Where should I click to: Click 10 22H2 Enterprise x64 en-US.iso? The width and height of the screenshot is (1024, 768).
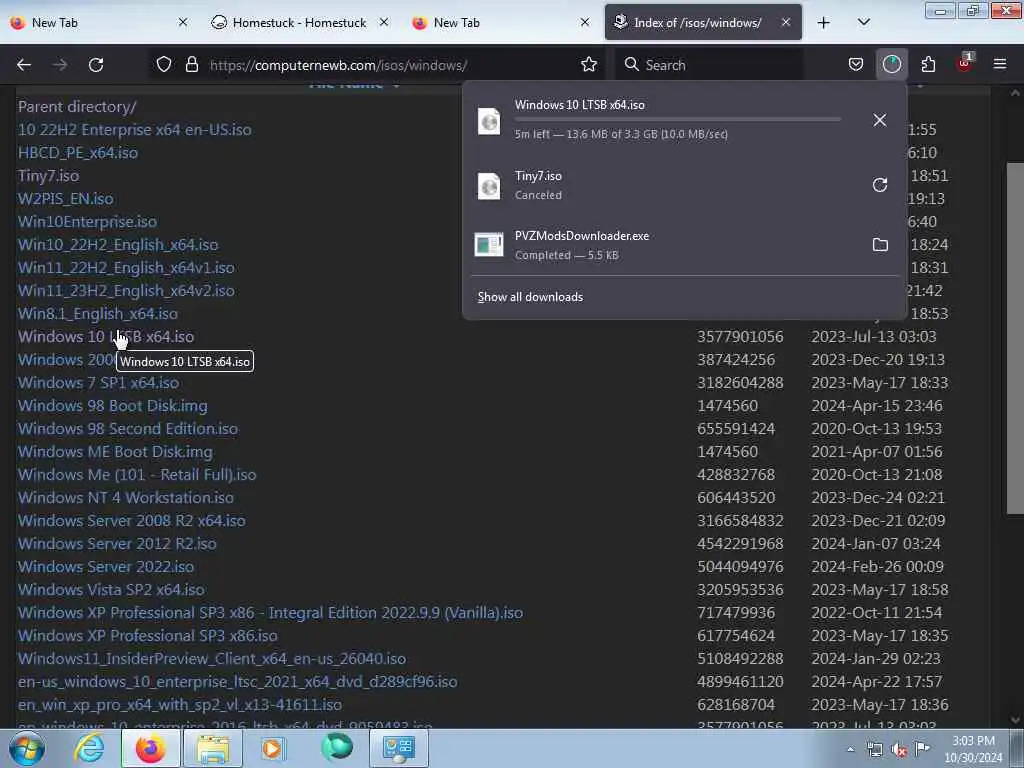pos(135,129)
